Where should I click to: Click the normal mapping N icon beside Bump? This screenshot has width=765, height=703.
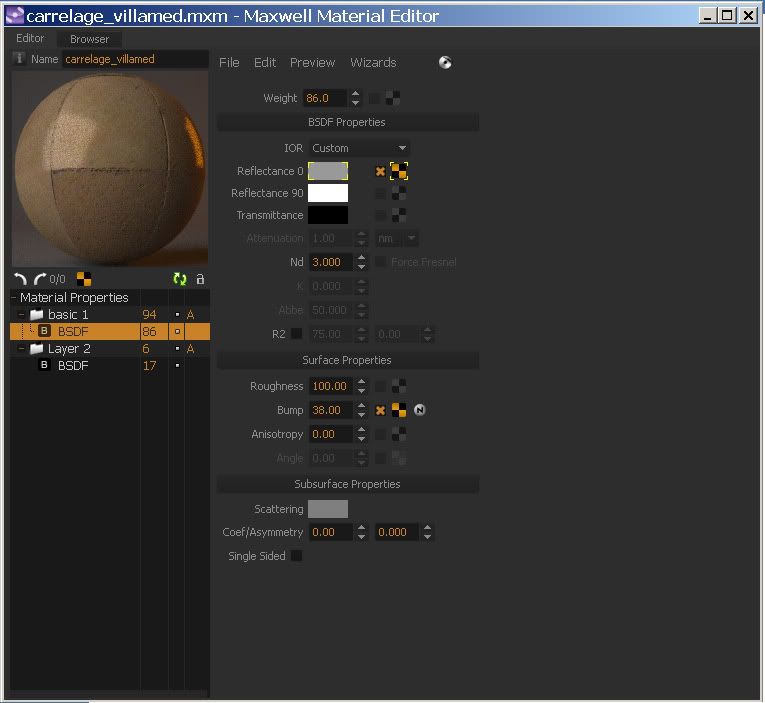(420, 410)
